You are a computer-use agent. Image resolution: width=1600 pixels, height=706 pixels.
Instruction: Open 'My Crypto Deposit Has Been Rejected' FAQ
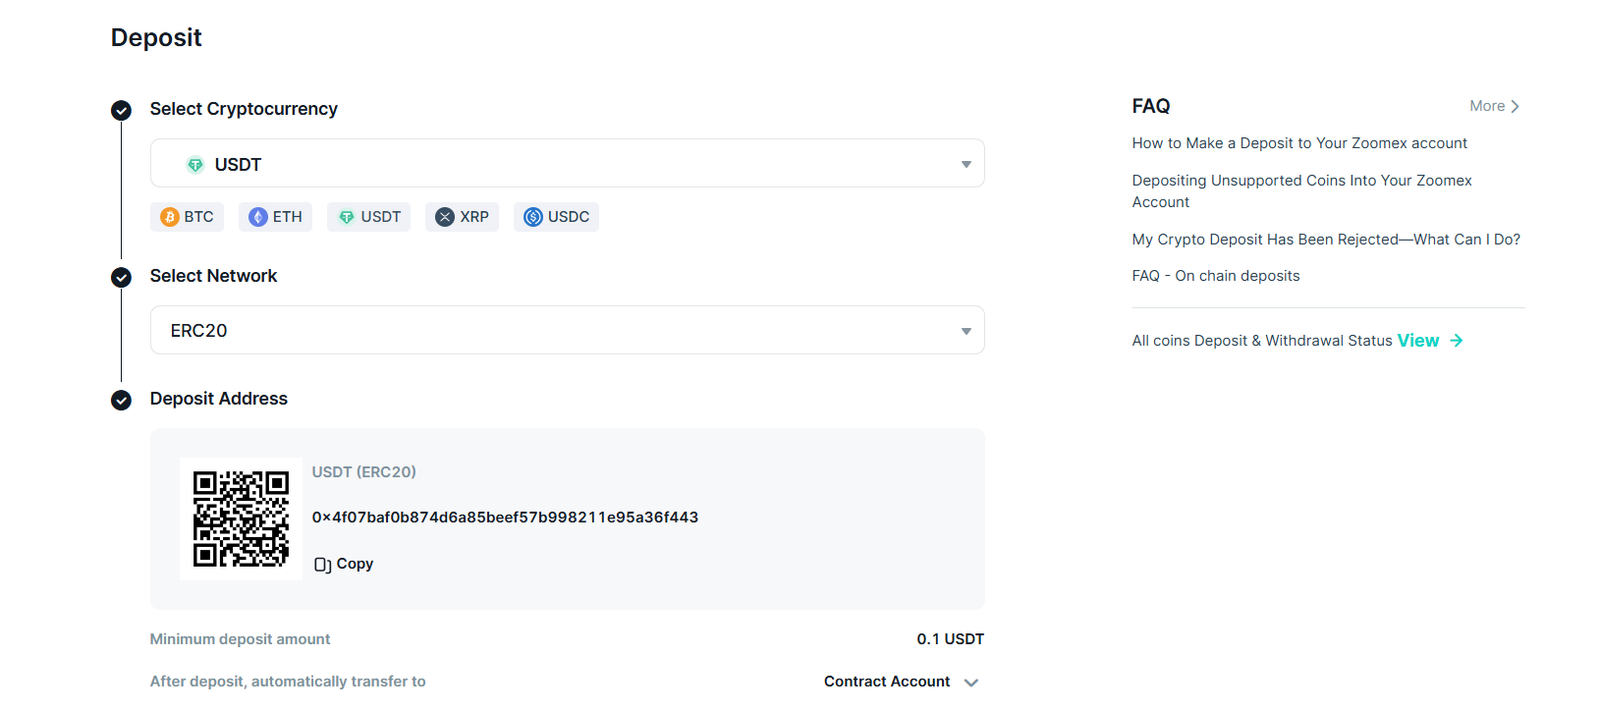1326,239
